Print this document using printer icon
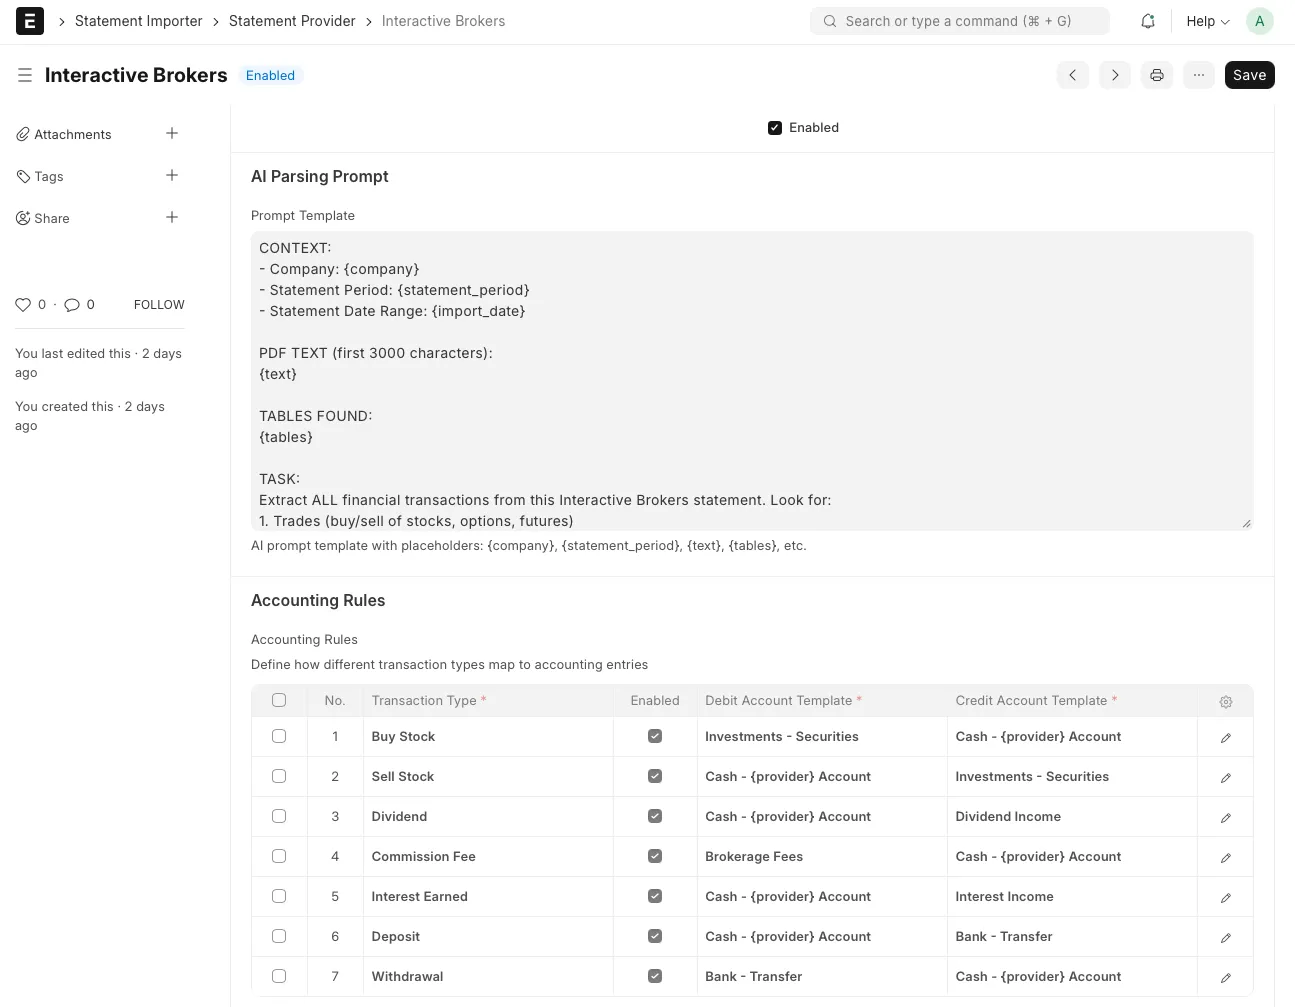 click(x=1156, y=75)
